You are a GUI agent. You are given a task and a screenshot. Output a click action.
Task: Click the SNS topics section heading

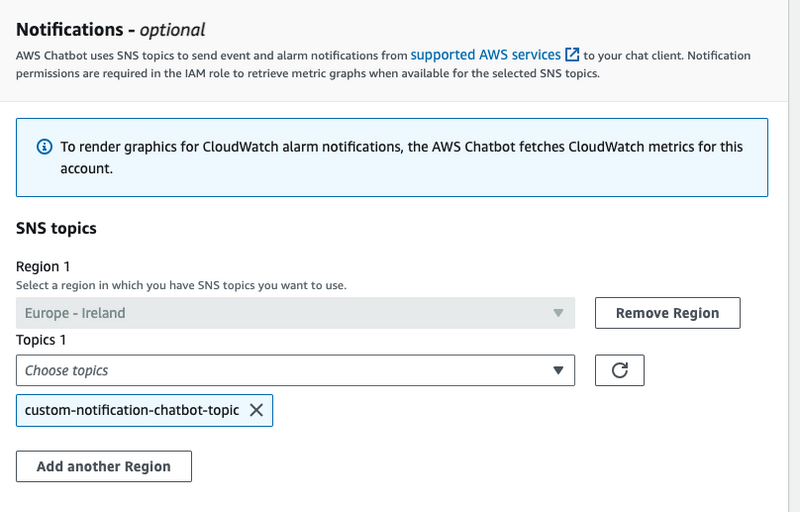click(56, 228)
